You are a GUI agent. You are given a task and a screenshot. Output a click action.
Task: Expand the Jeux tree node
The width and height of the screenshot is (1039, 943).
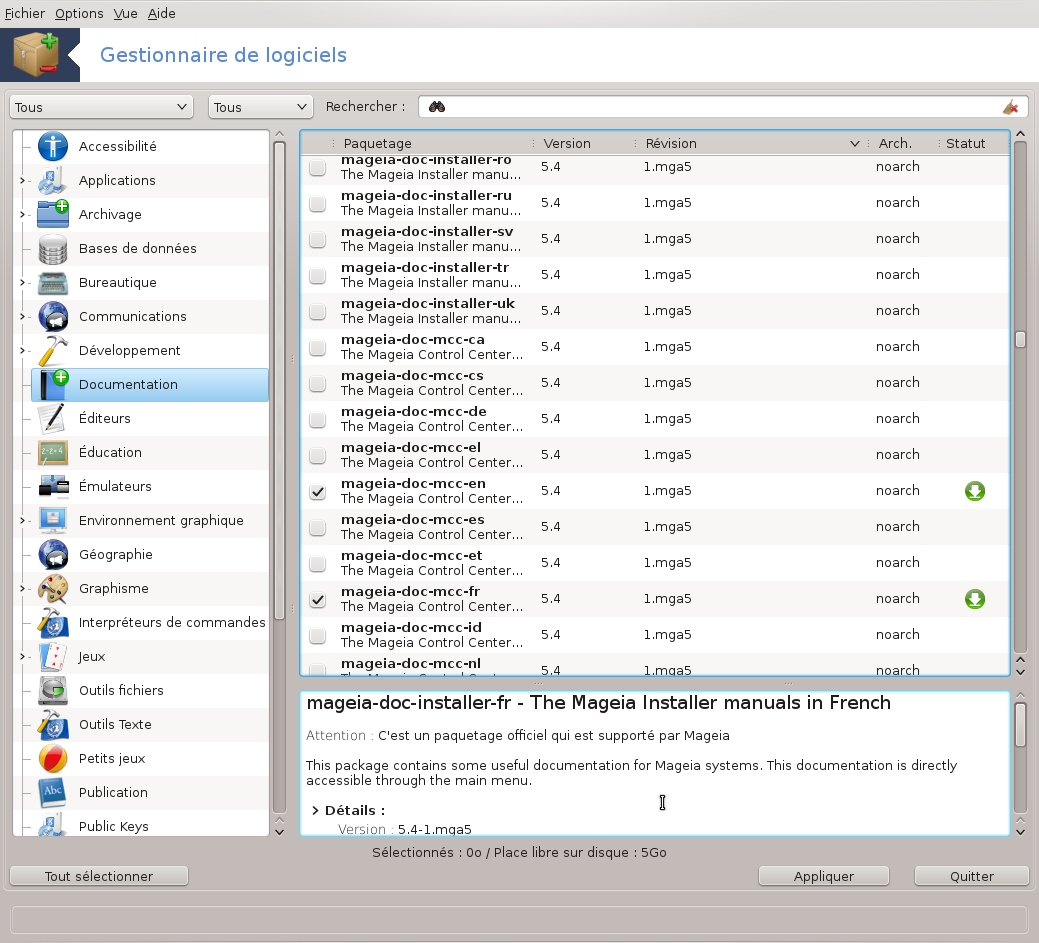click(22, 657)
